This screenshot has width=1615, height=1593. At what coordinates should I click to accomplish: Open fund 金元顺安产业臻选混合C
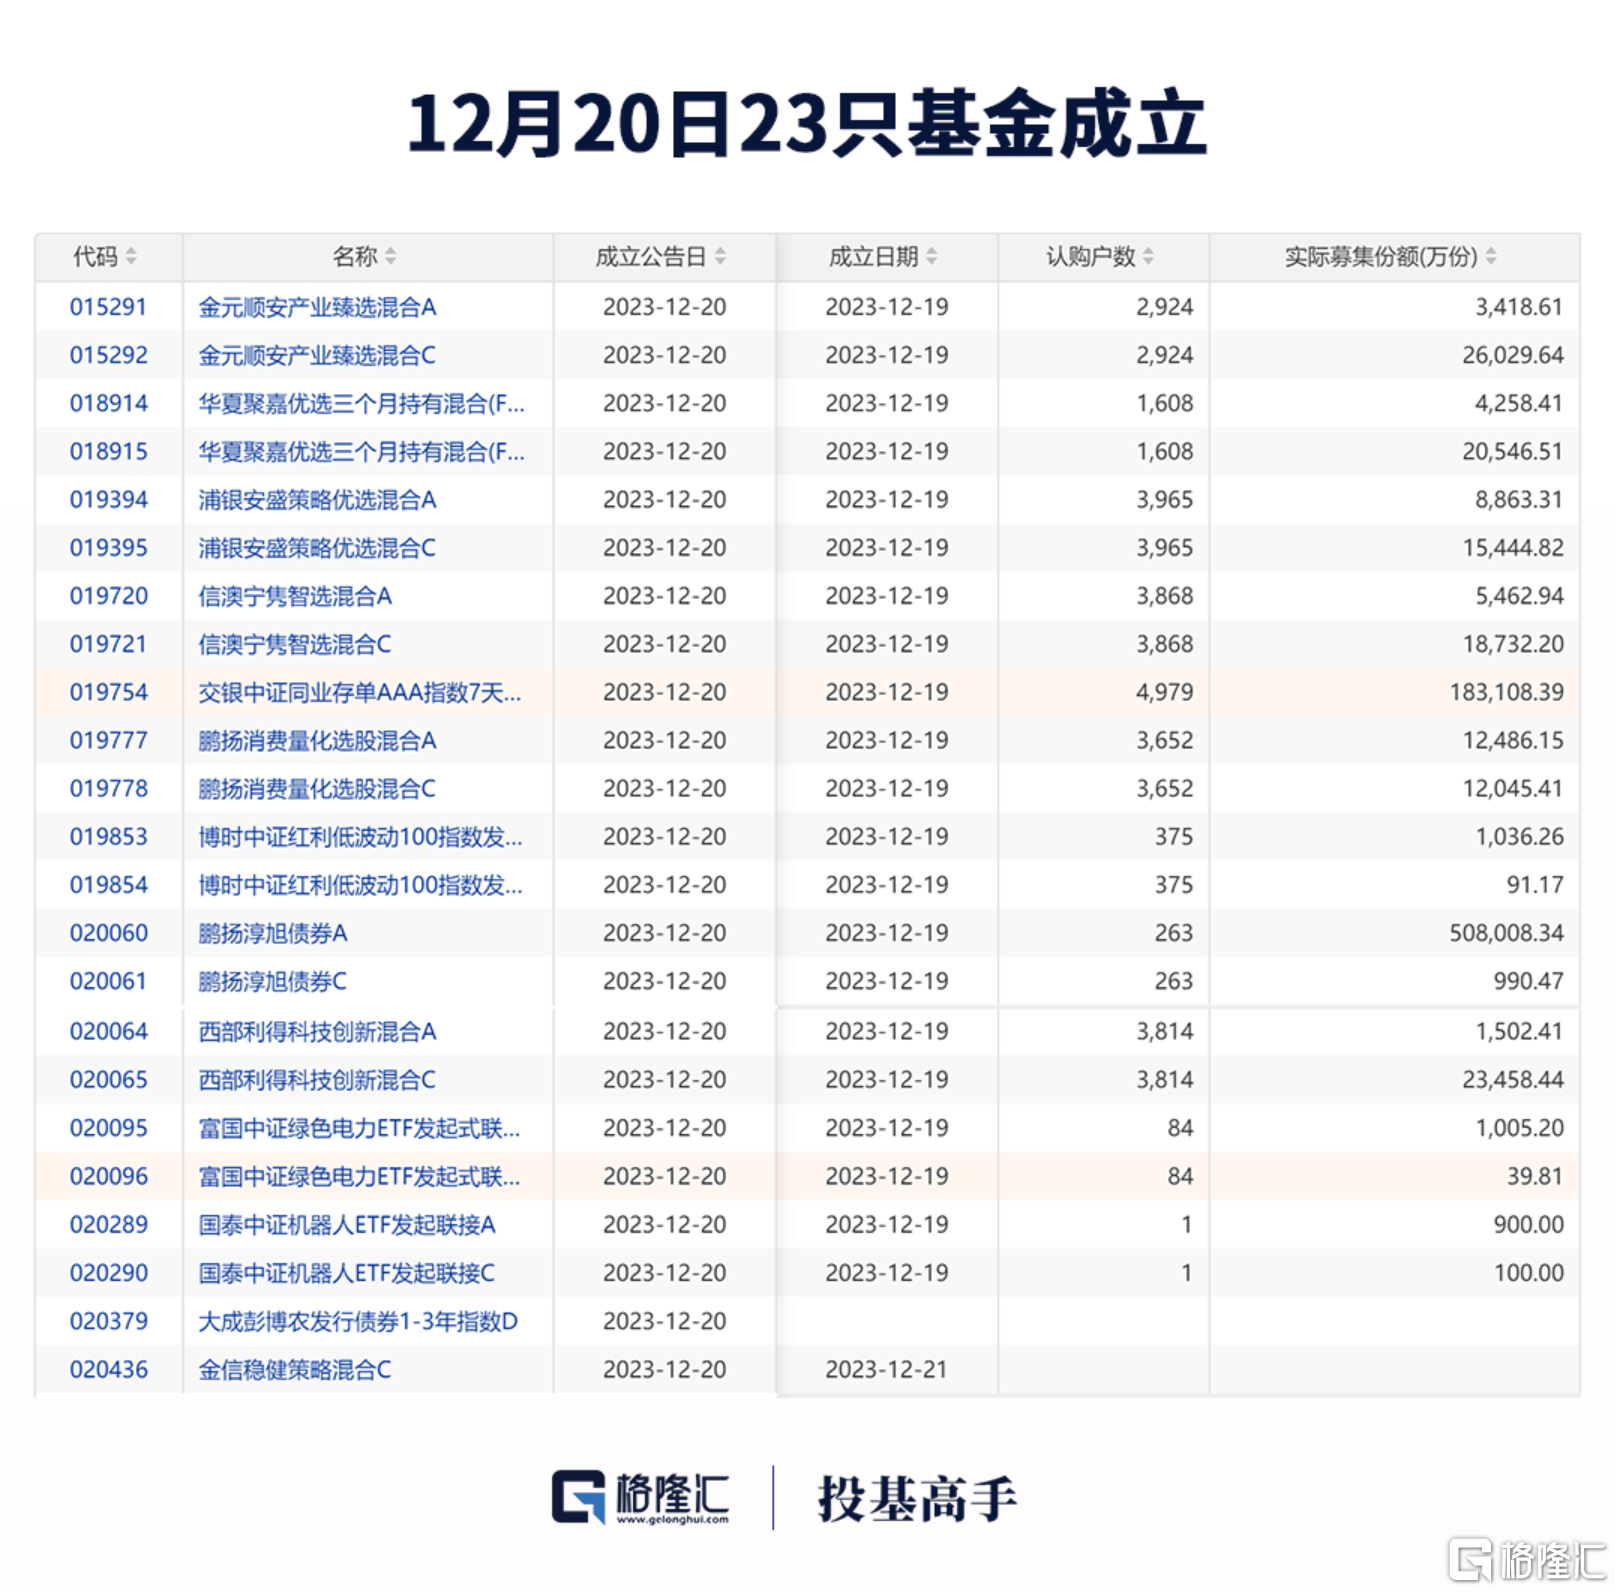(317, 355)
